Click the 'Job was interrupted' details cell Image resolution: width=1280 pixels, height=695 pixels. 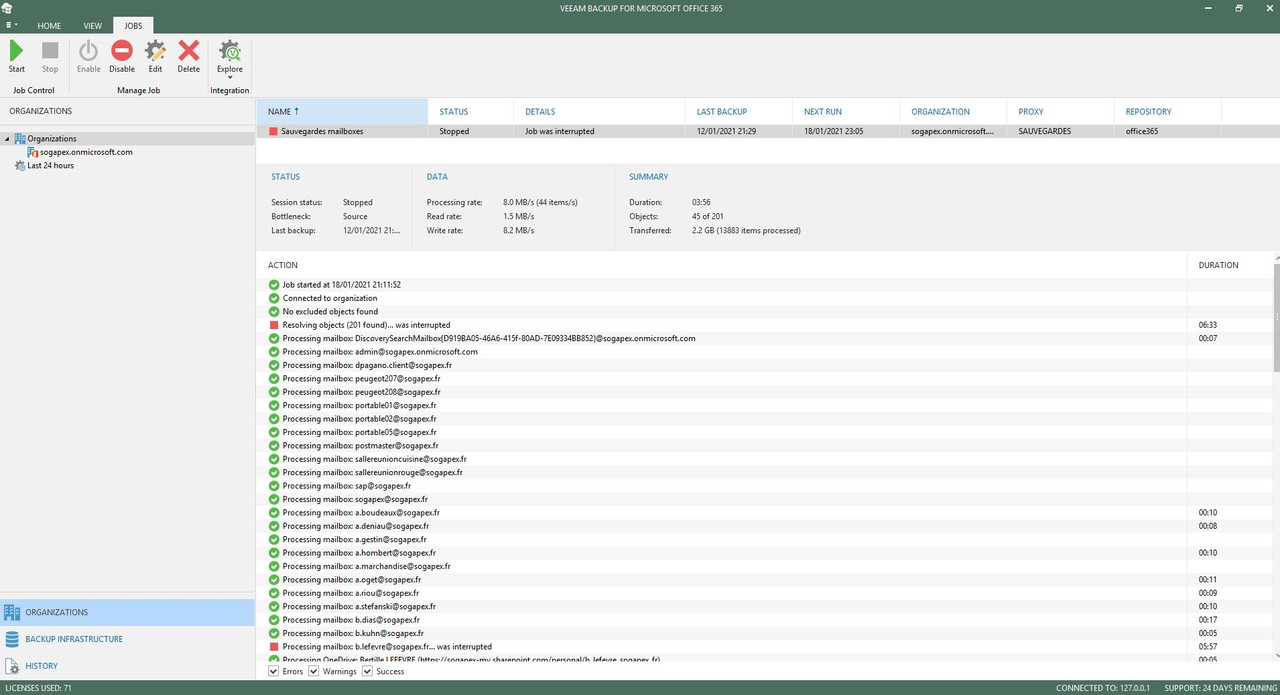(560, 131)
